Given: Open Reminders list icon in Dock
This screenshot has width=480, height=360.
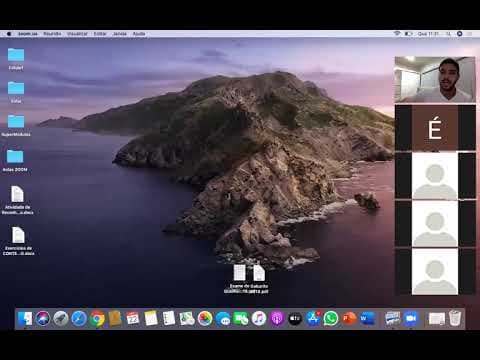Looking at the screenshot, I should tap(169, 319).
